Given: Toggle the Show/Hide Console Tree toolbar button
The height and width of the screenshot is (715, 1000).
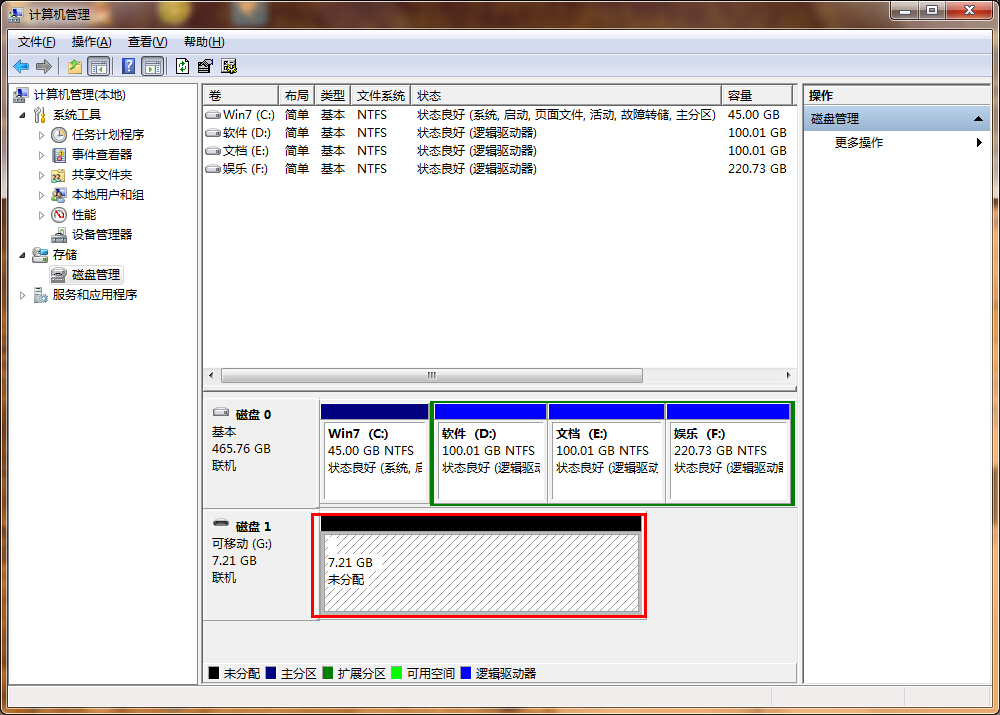Looking at the screenshot, I should point(98,67).
